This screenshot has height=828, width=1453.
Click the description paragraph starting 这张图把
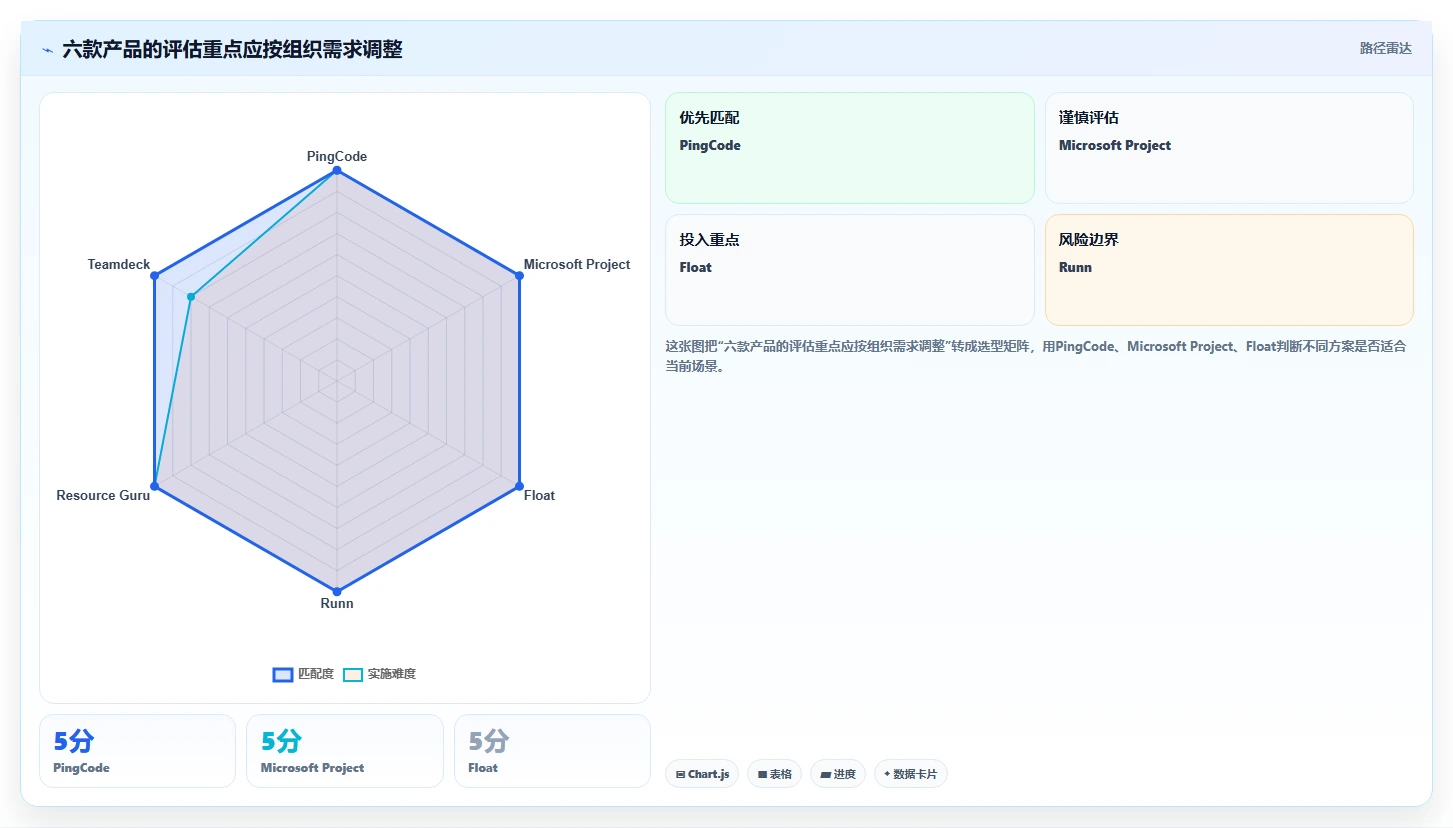1036,356
